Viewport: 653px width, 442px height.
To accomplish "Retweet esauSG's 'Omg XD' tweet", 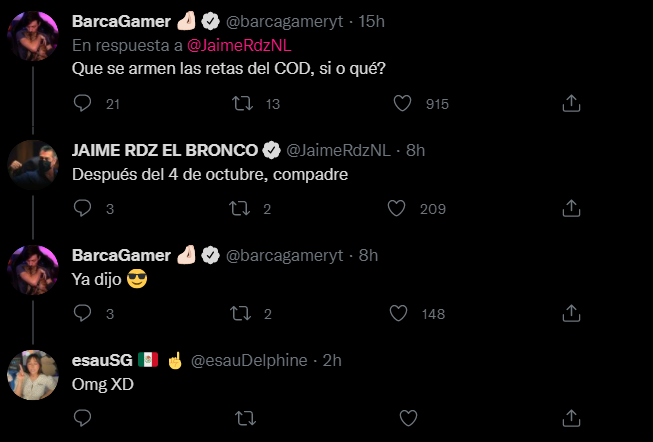I will point(241,417).
